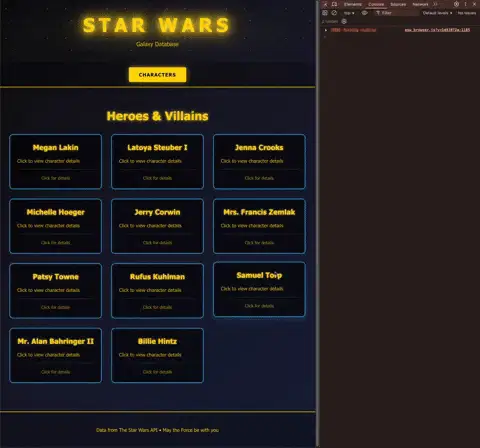Image resolution: width=480 pixels, height=448 pixels.
Task: Focus the console Filter field
Action: tap(397, 13)
